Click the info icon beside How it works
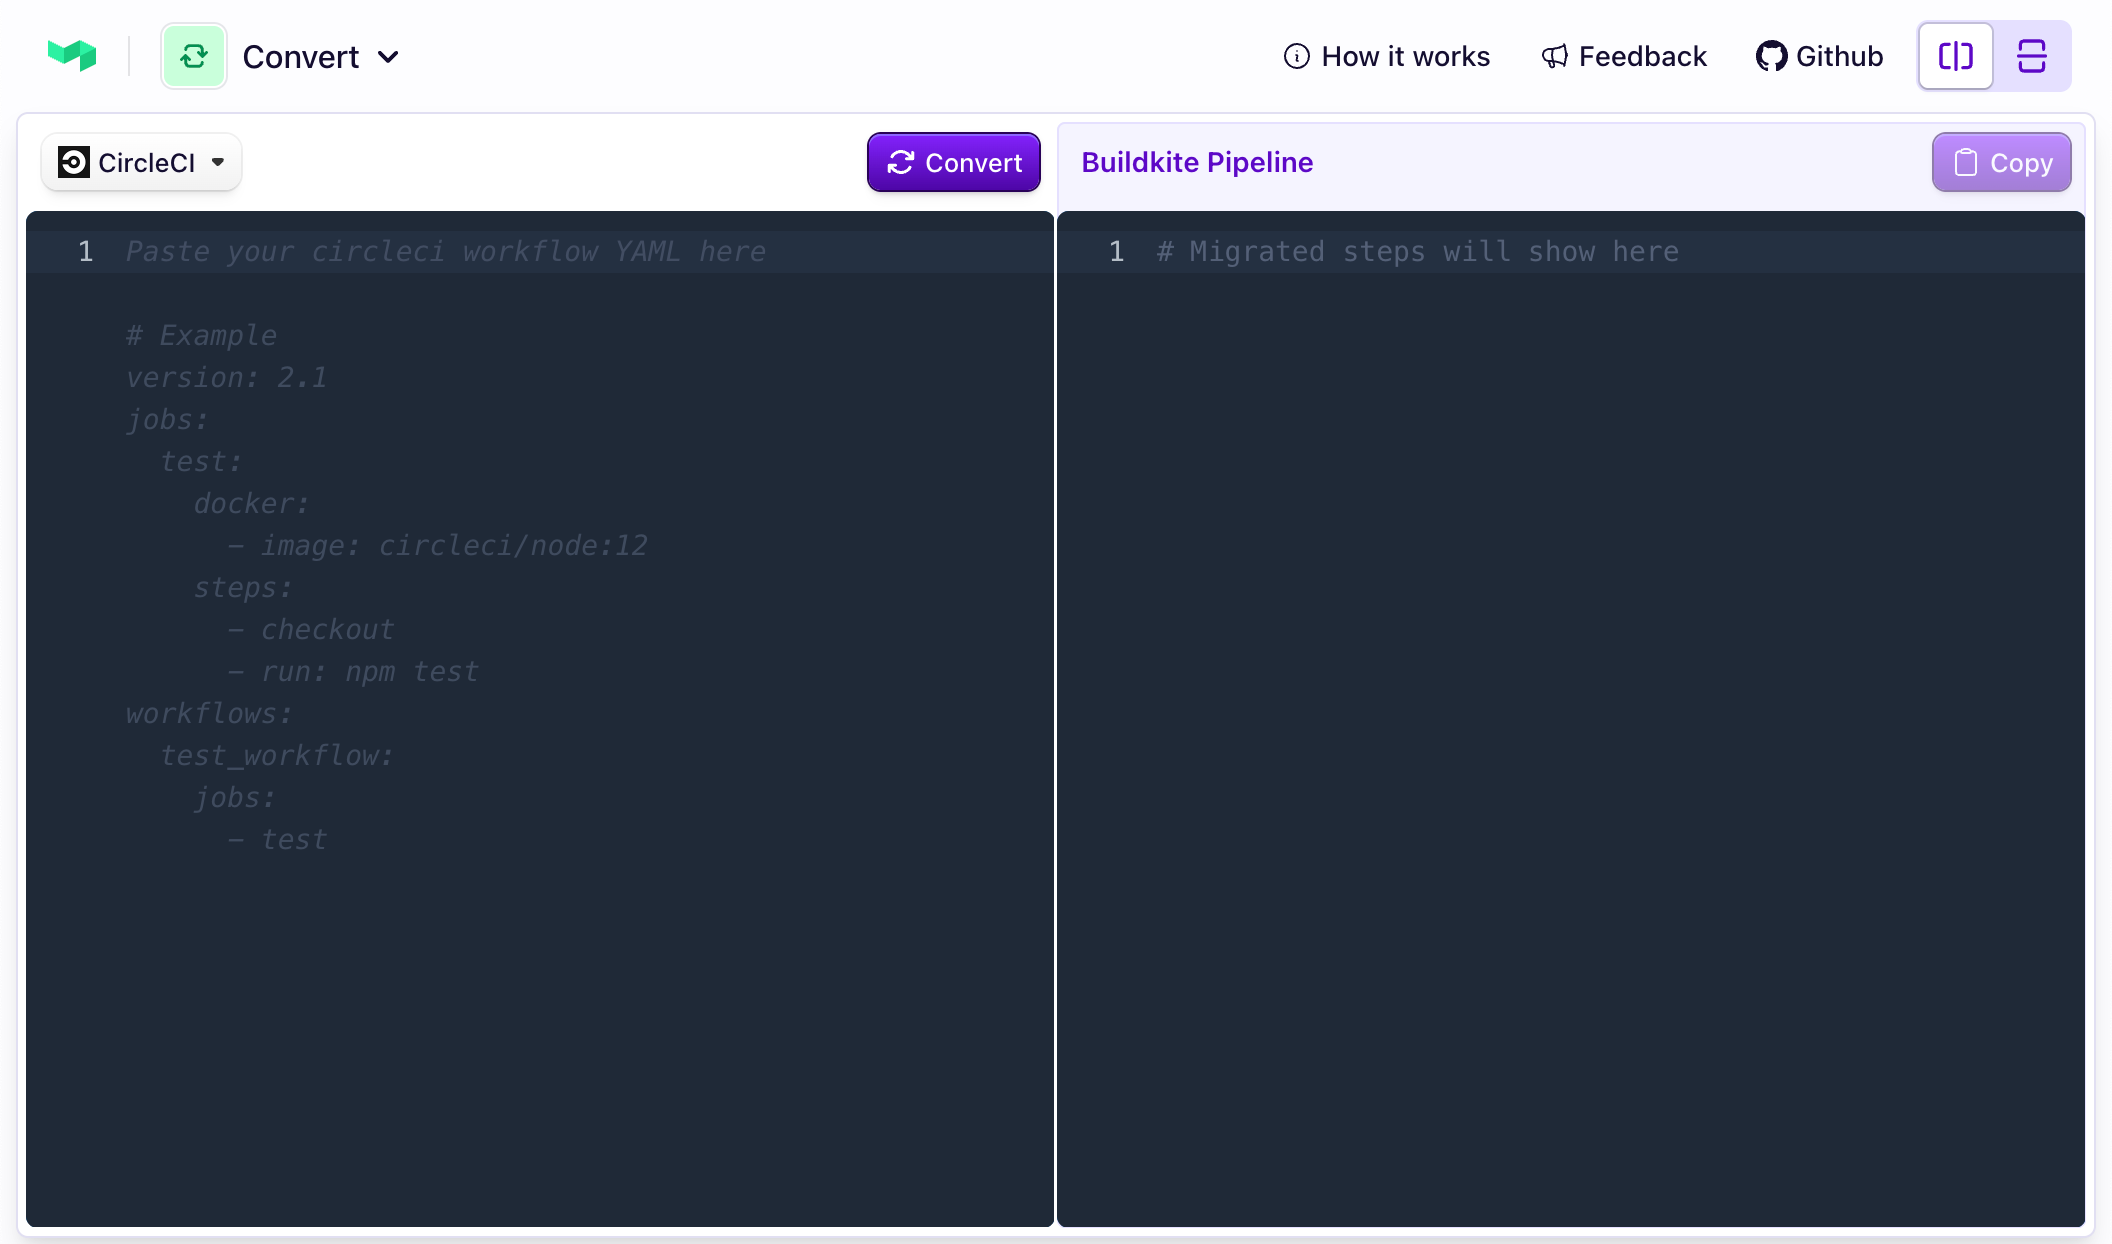This screenshot has width=2112, height=1244. [1296, 56]
